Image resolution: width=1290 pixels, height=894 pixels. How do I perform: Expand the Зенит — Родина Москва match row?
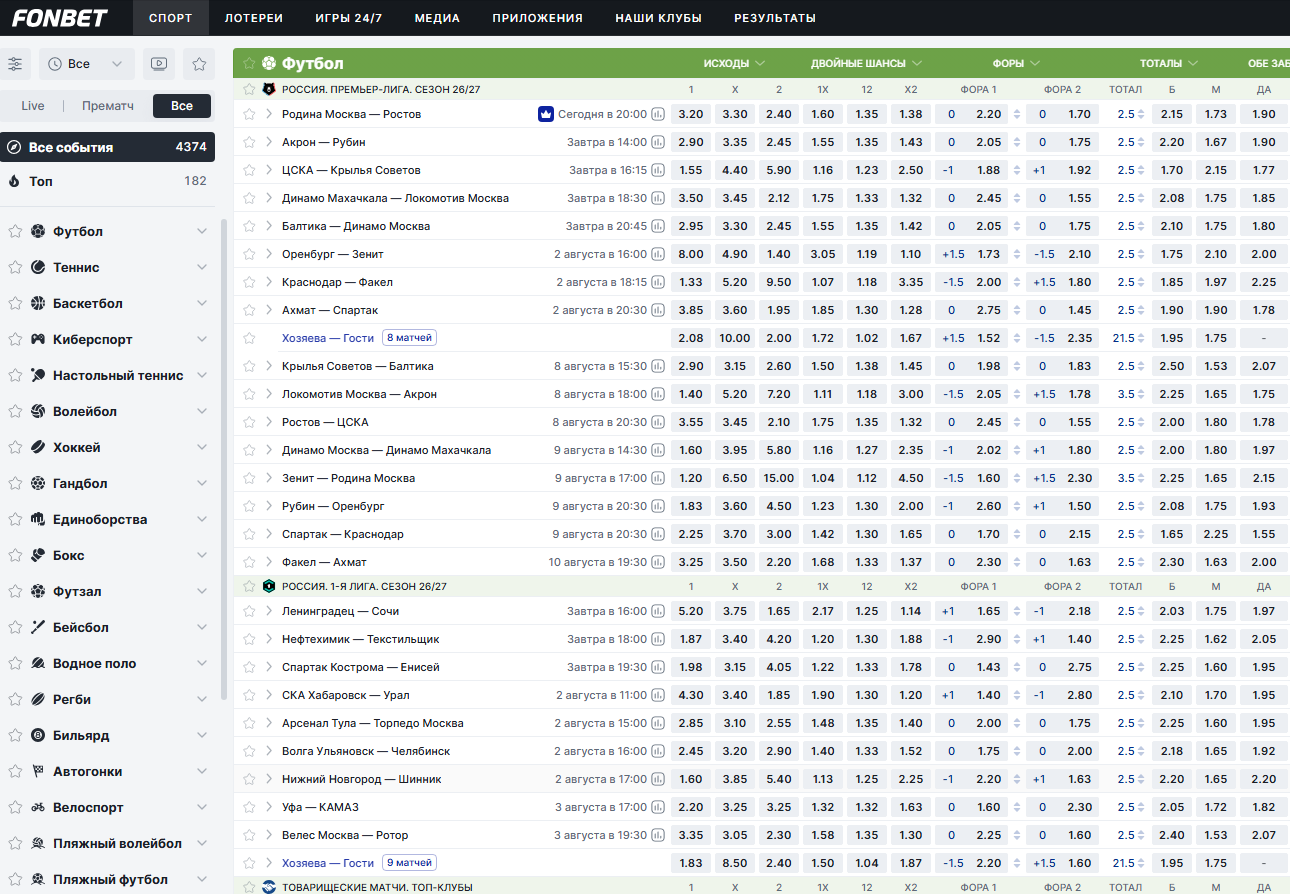pos(269,478)
